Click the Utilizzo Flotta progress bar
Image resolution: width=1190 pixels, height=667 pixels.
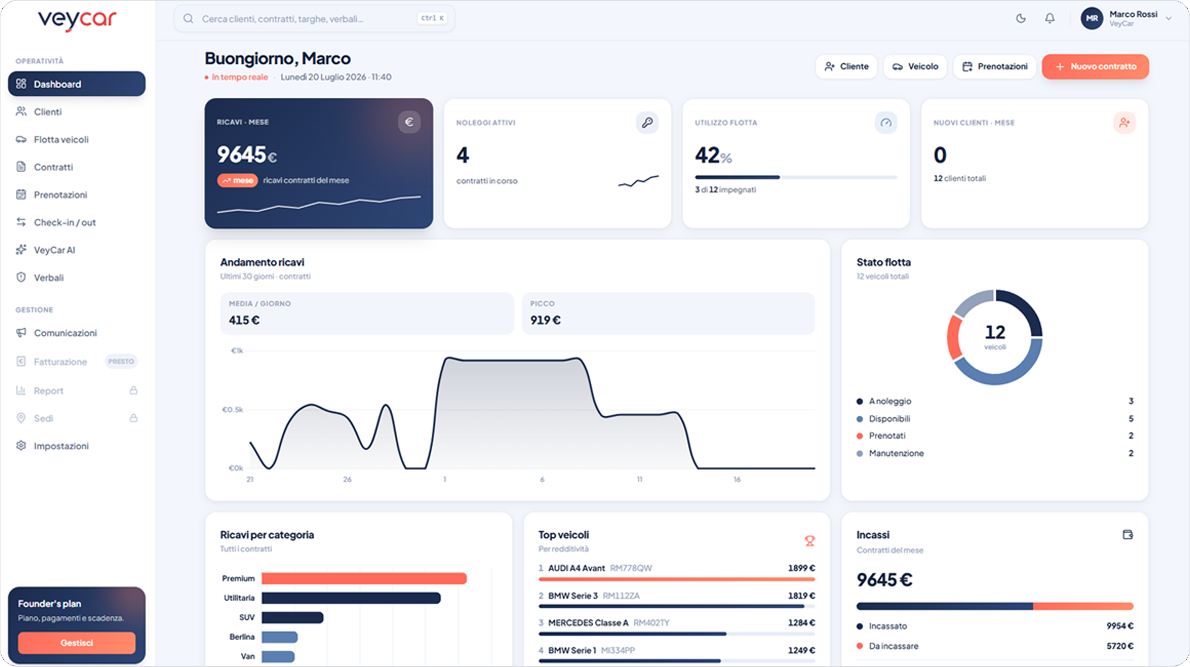[x=796, y=178]
